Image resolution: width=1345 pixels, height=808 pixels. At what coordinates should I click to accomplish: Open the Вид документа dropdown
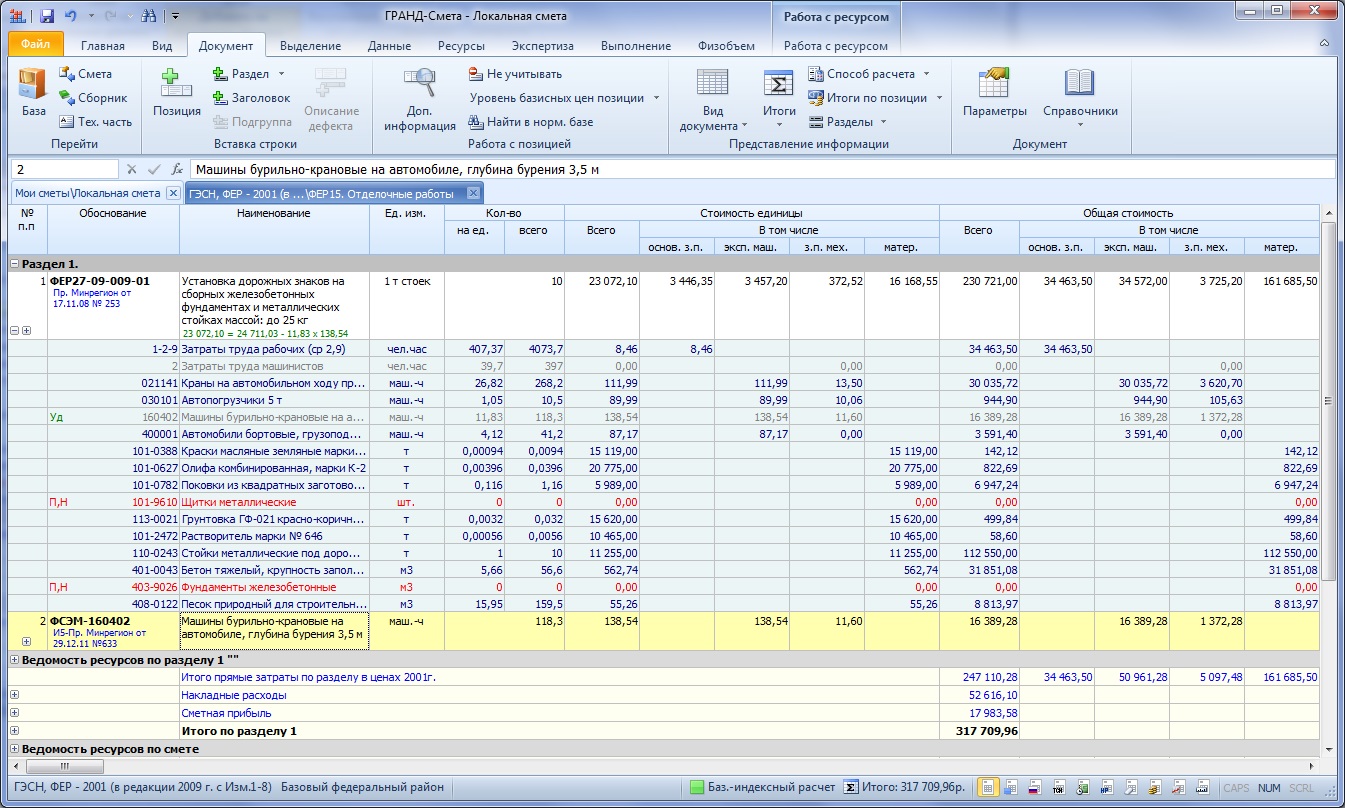(712, 99)
